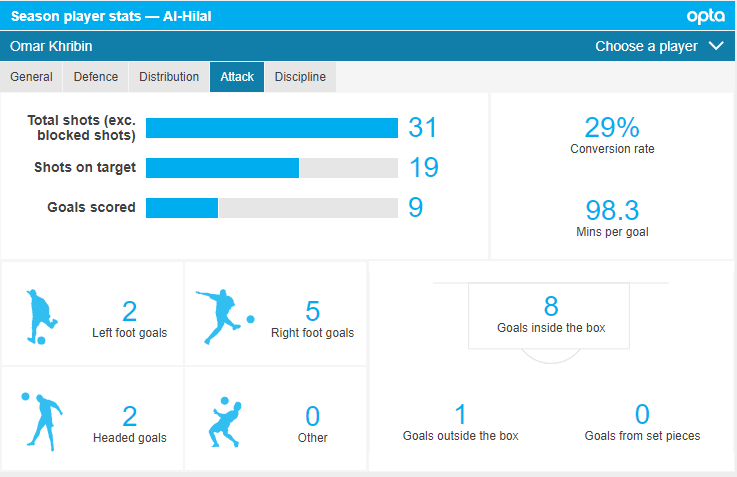Select the Distribution tab

tap(169, 77)
